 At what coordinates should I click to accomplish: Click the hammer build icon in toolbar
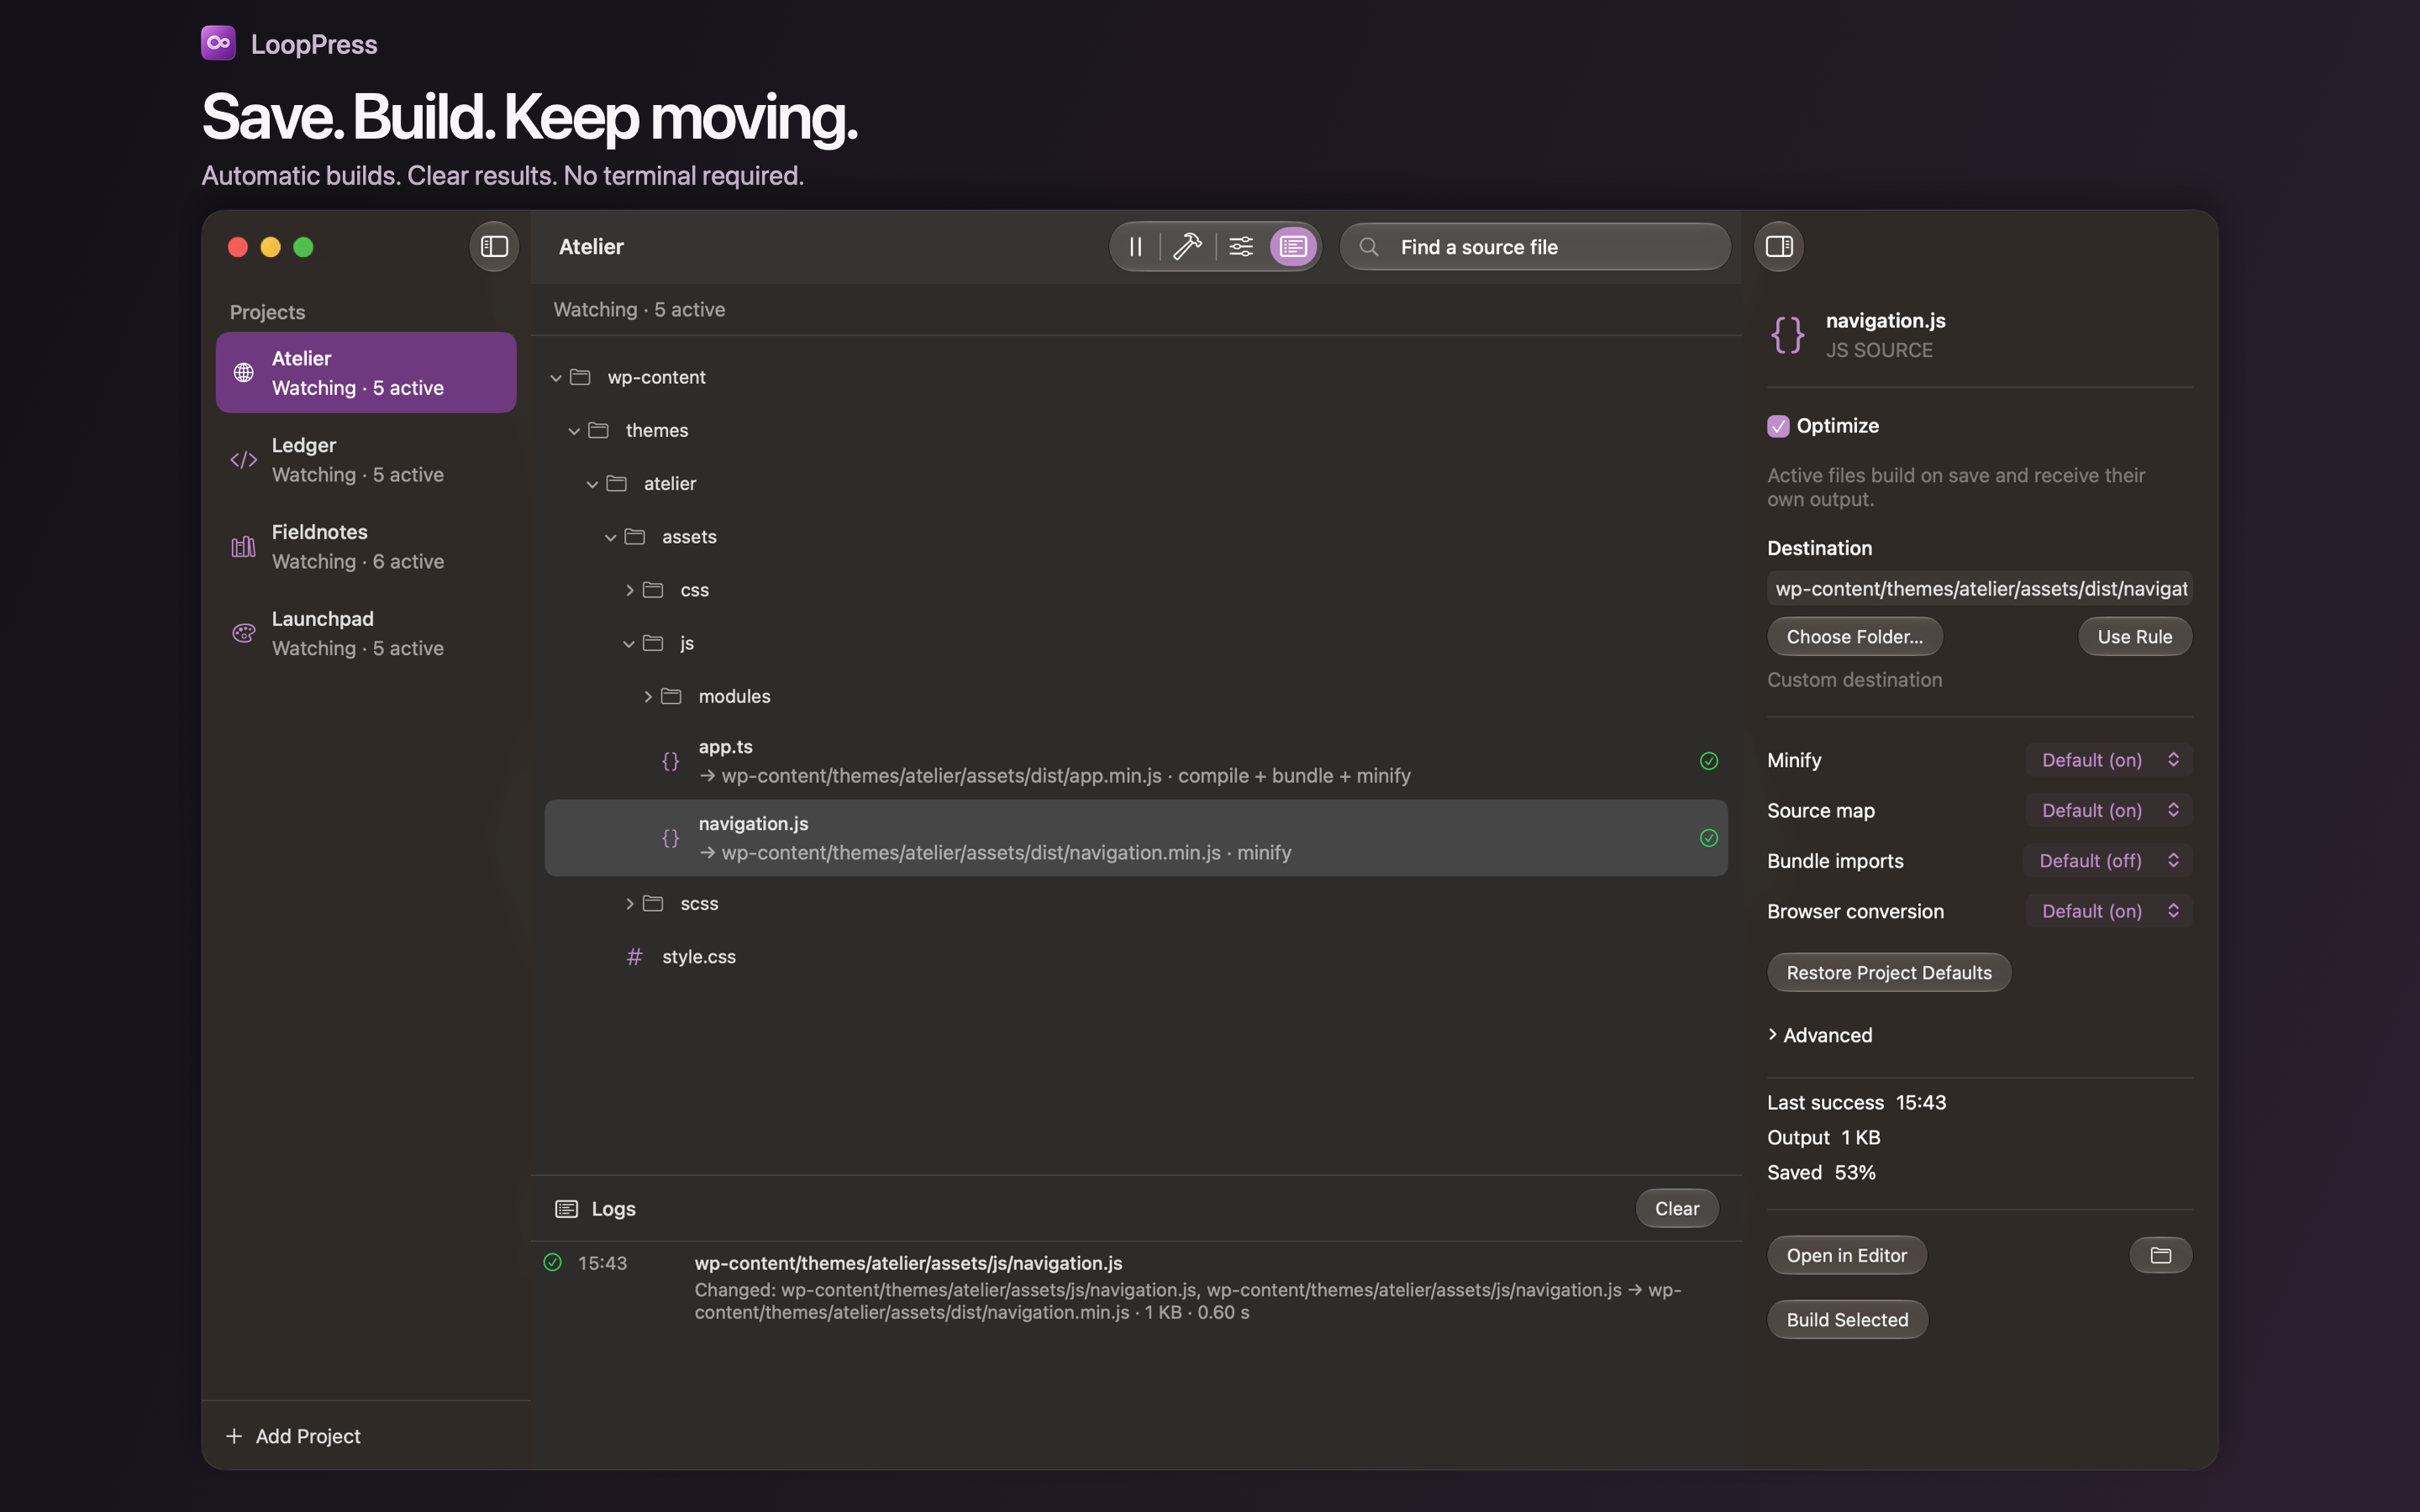point(1187,247)
